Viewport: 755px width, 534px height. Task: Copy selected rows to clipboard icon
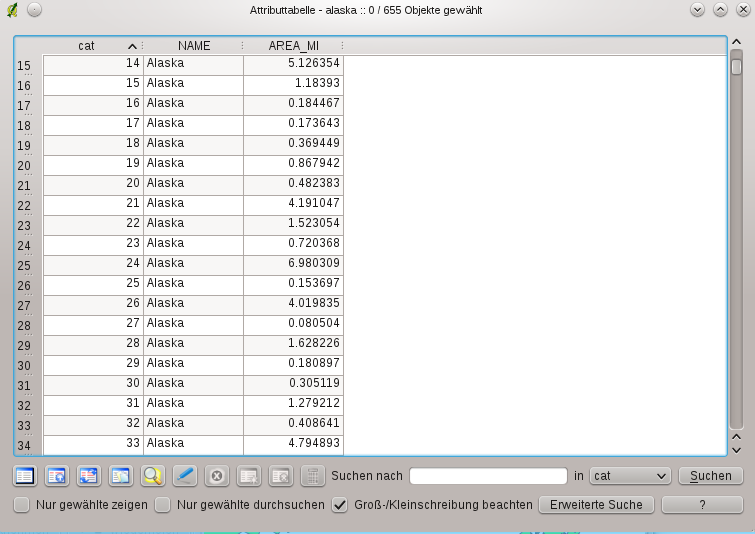tap(121, 476)
